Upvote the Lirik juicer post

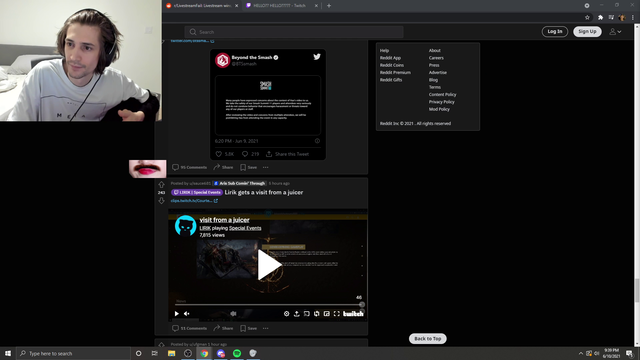[162, 185]
